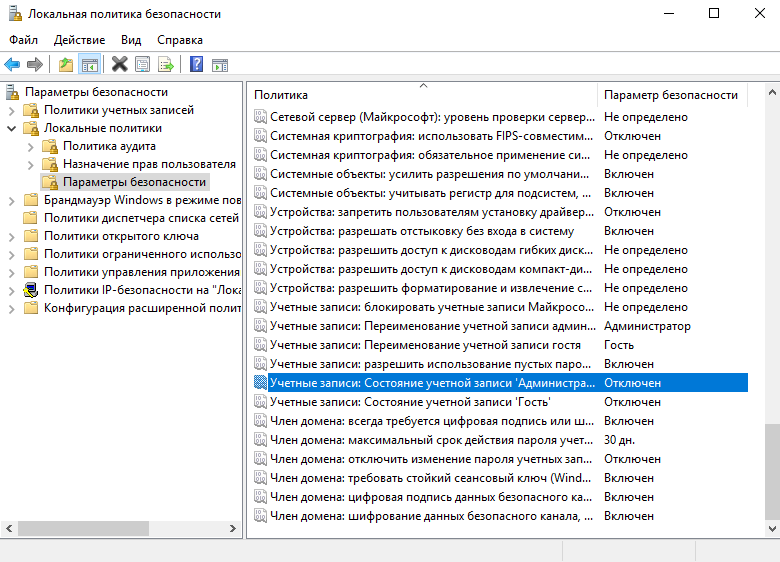Click the Delete (black X) toolbar icon
780x562 pixels.
pyautogui.click(x=120, y=65)
